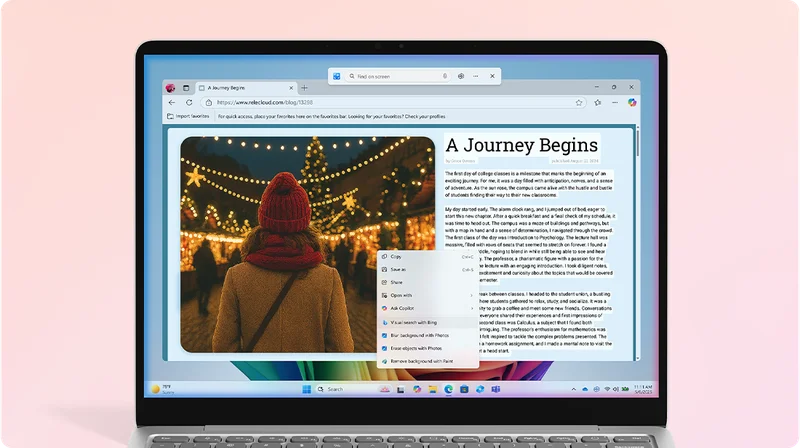Open the tab actions menu icon
Image resolution: width=800 pixels, height=448 pixels.
[186, 88]
